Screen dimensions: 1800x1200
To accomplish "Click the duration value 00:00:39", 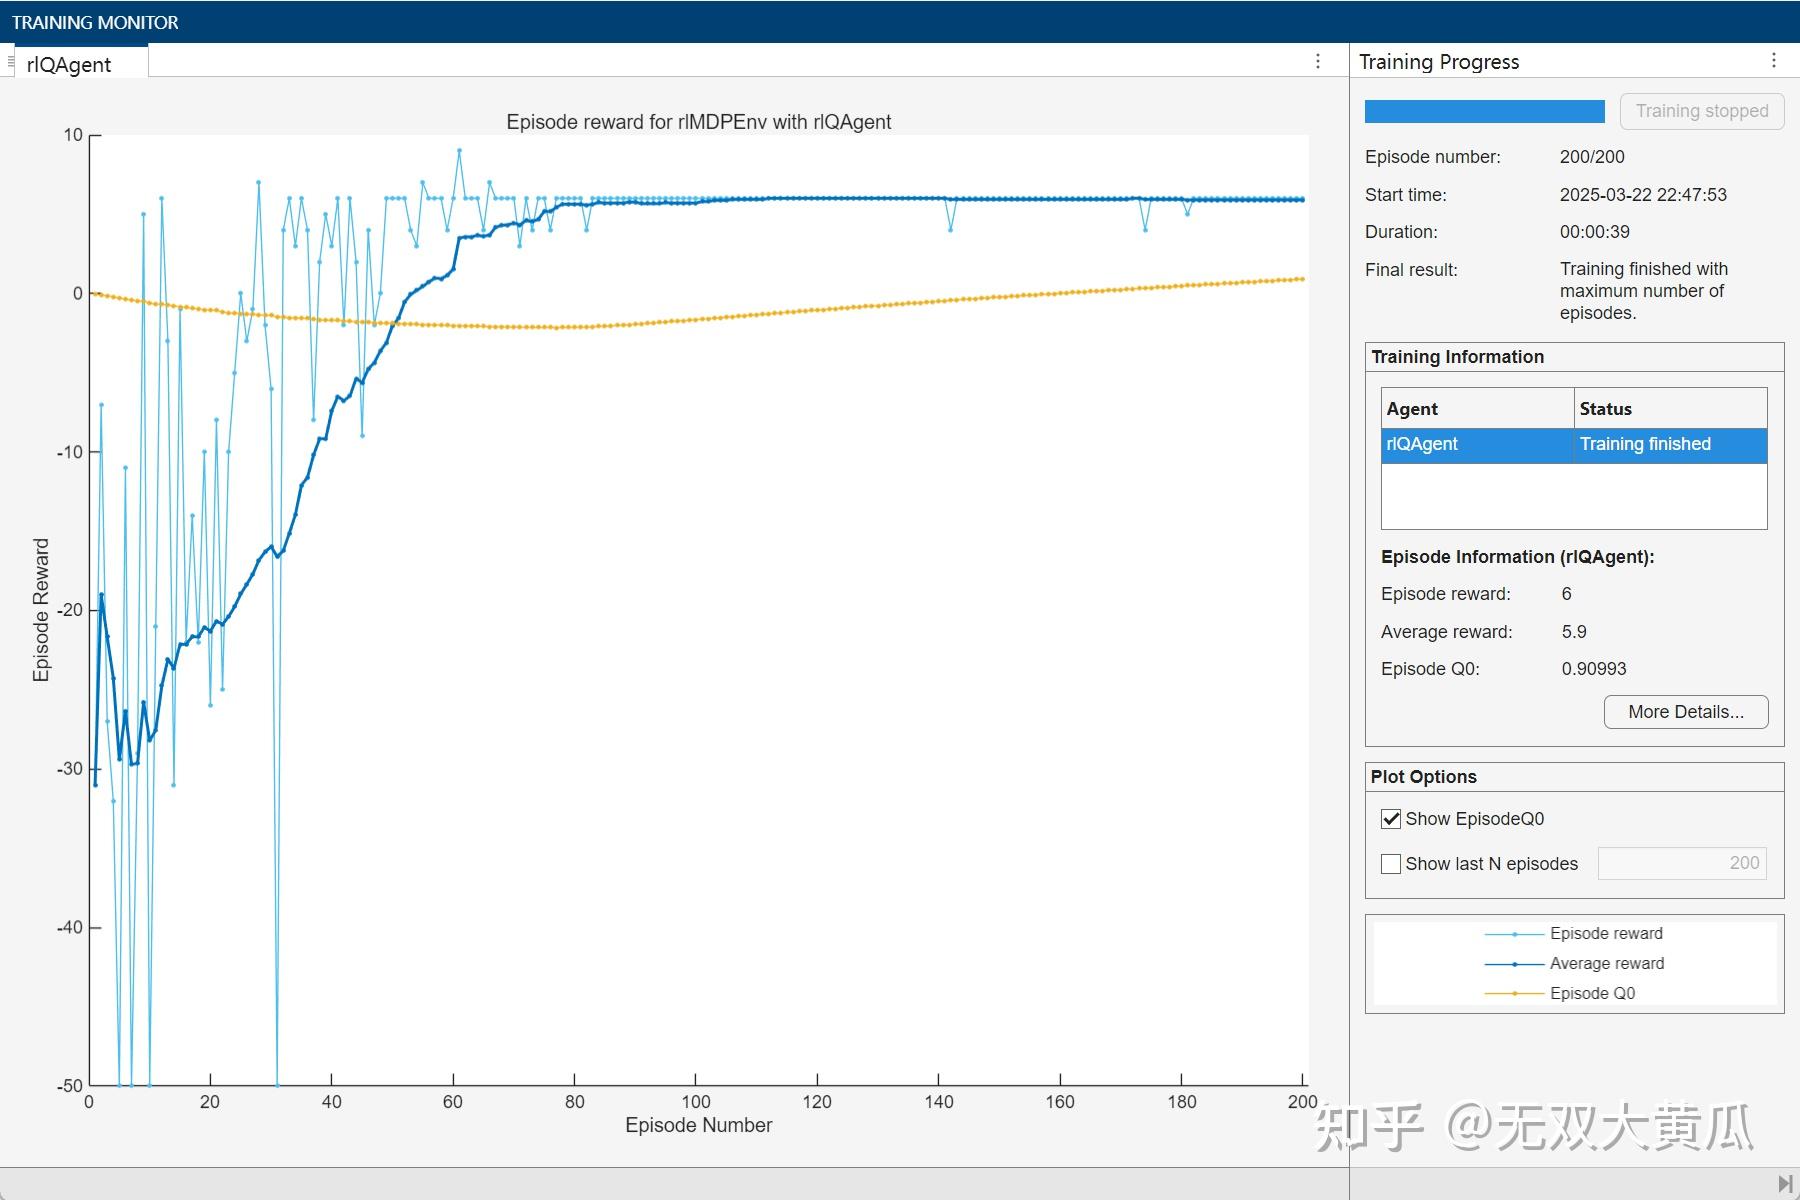I will point(1595,232).
